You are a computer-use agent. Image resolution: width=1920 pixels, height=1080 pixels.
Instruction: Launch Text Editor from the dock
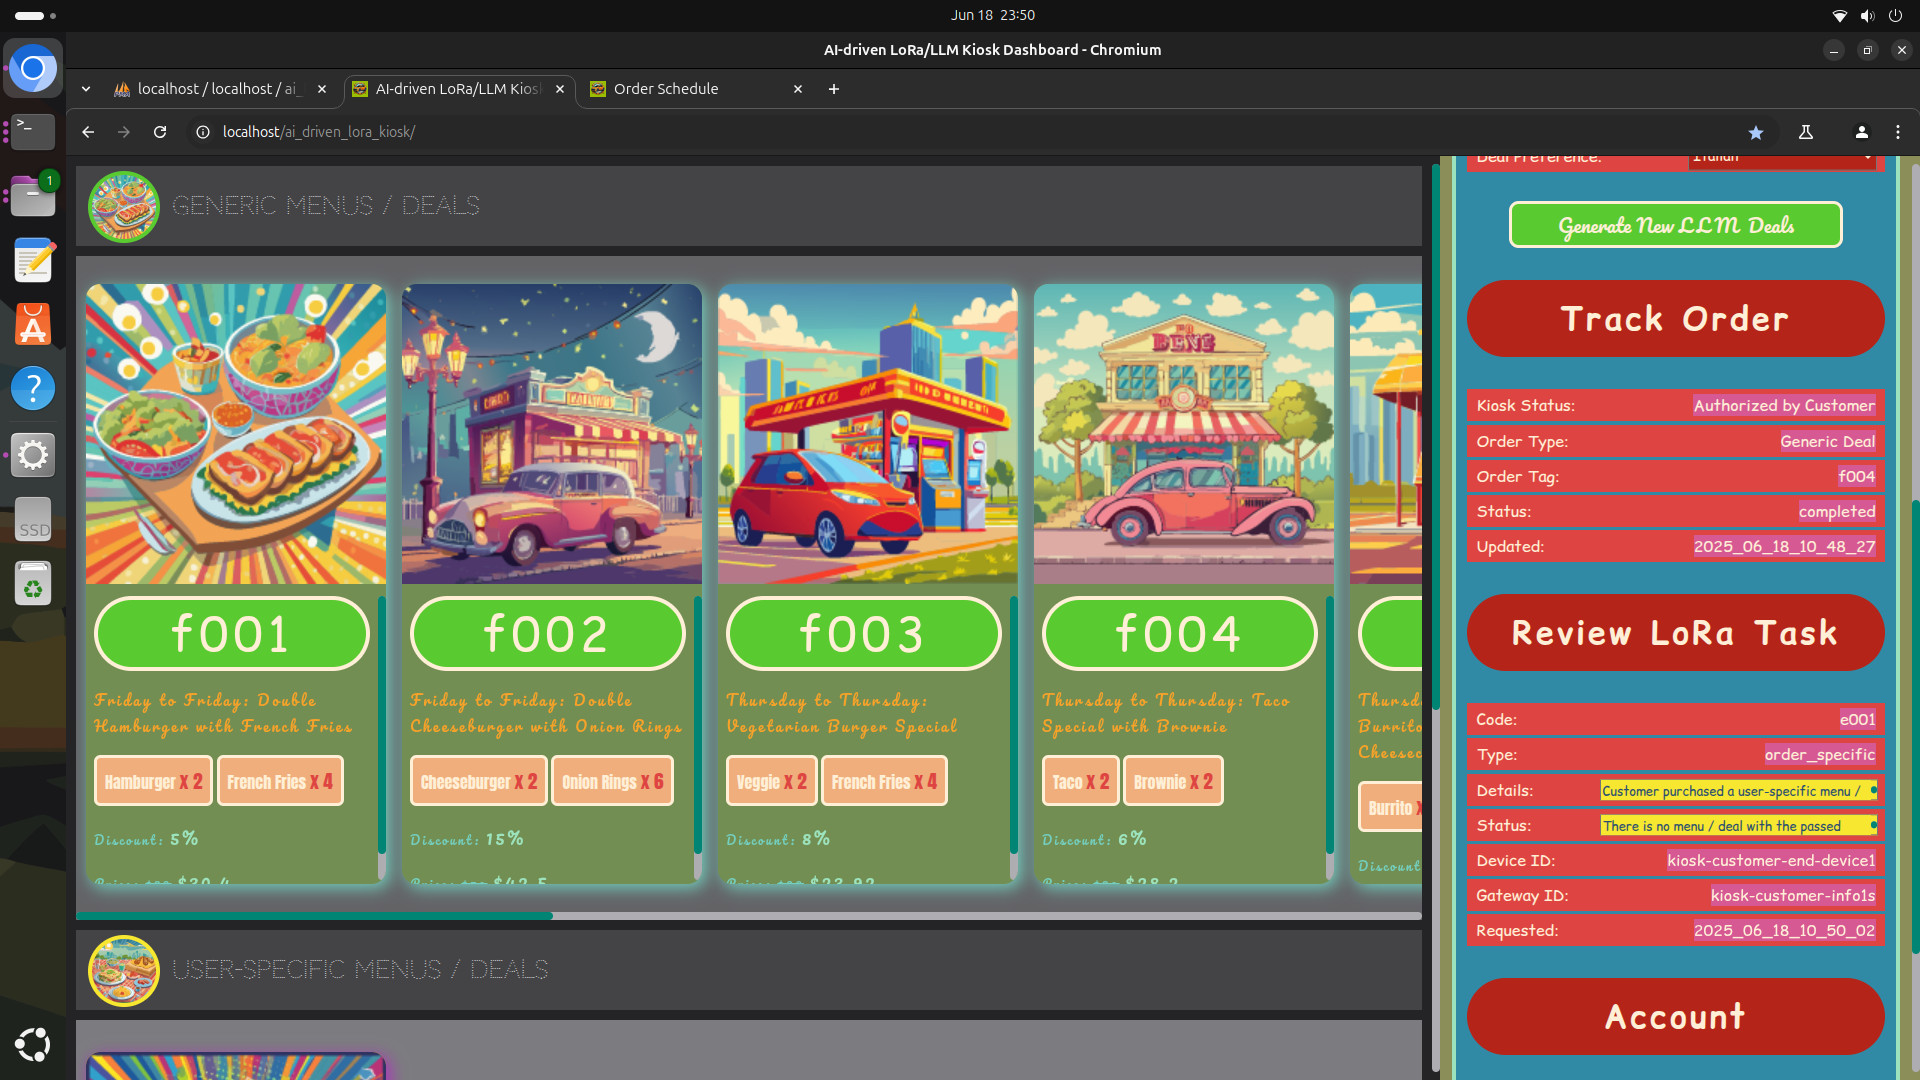pos(33,261)
